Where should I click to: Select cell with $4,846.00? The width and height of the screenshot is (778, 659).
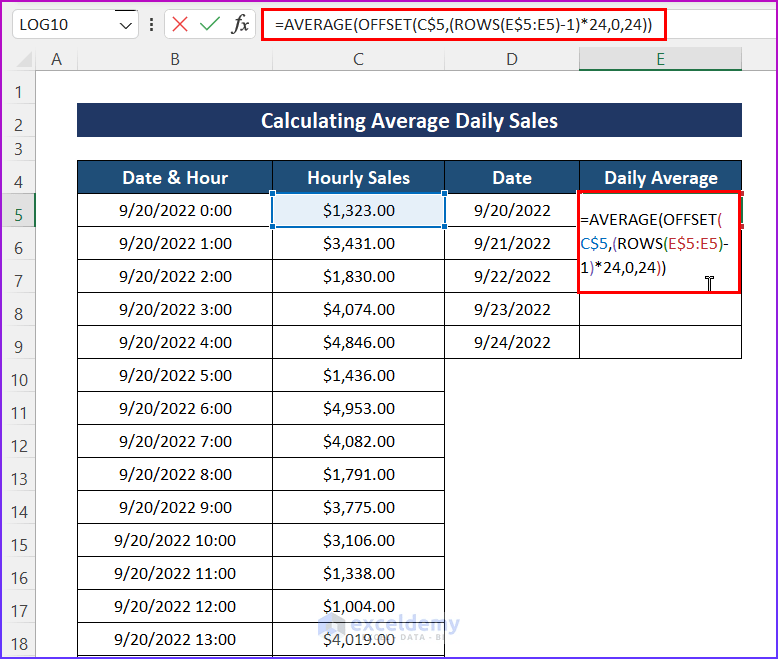click(x=358, y=342)
